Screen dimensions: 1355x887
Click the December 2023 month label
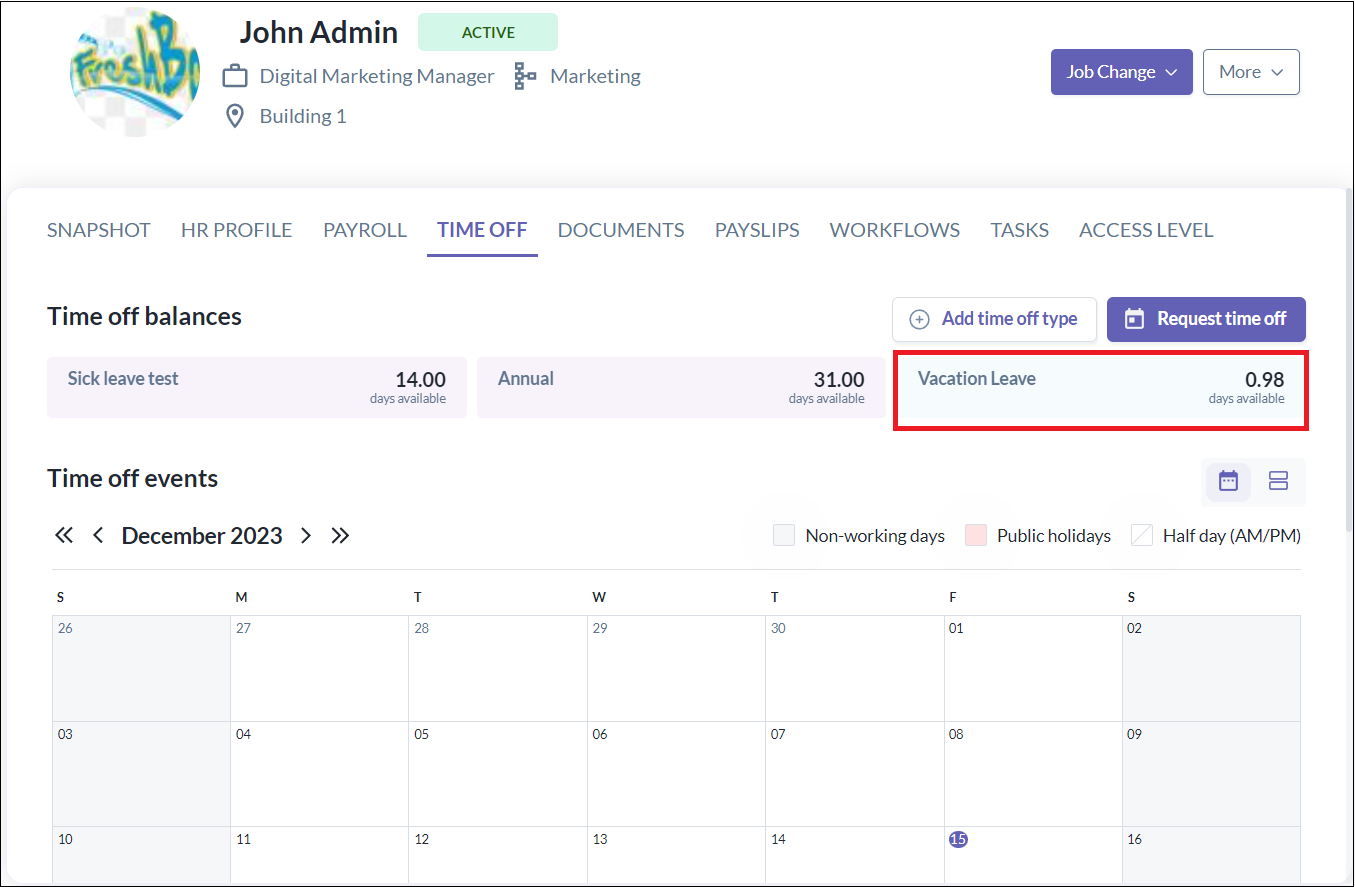[202, 535]
